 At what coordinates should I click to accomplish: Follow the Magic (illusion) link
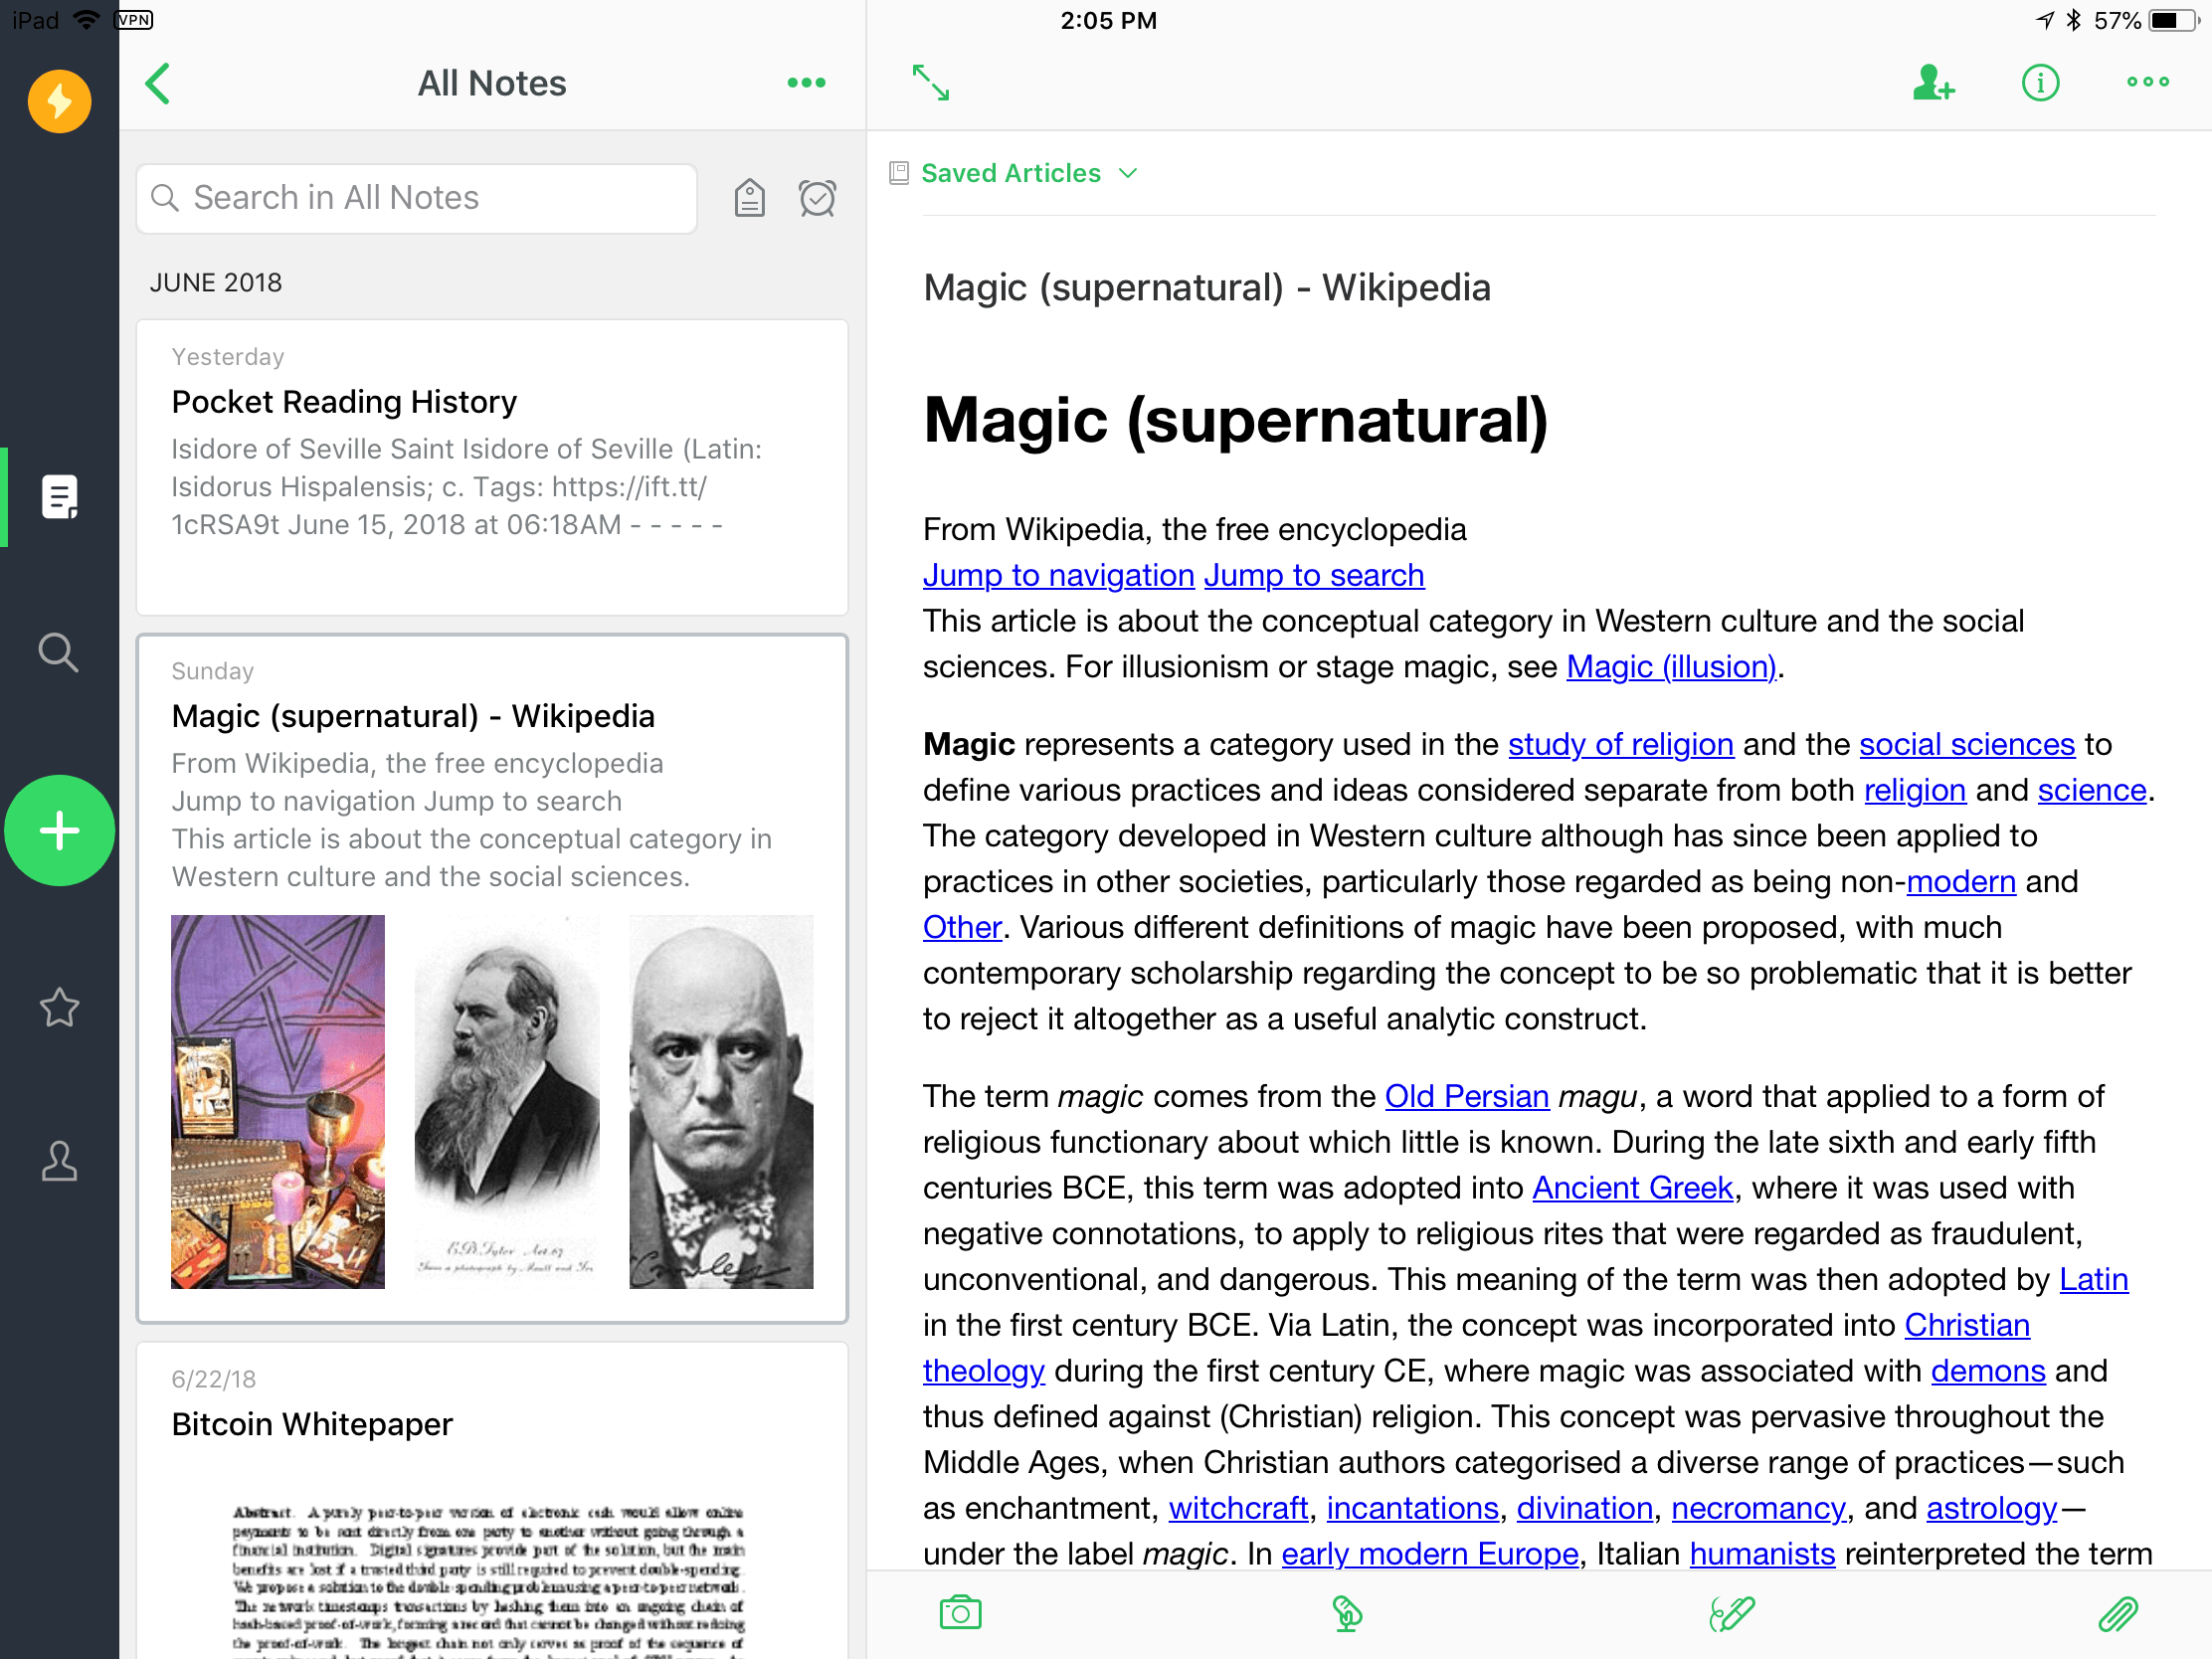point(1670,667)
